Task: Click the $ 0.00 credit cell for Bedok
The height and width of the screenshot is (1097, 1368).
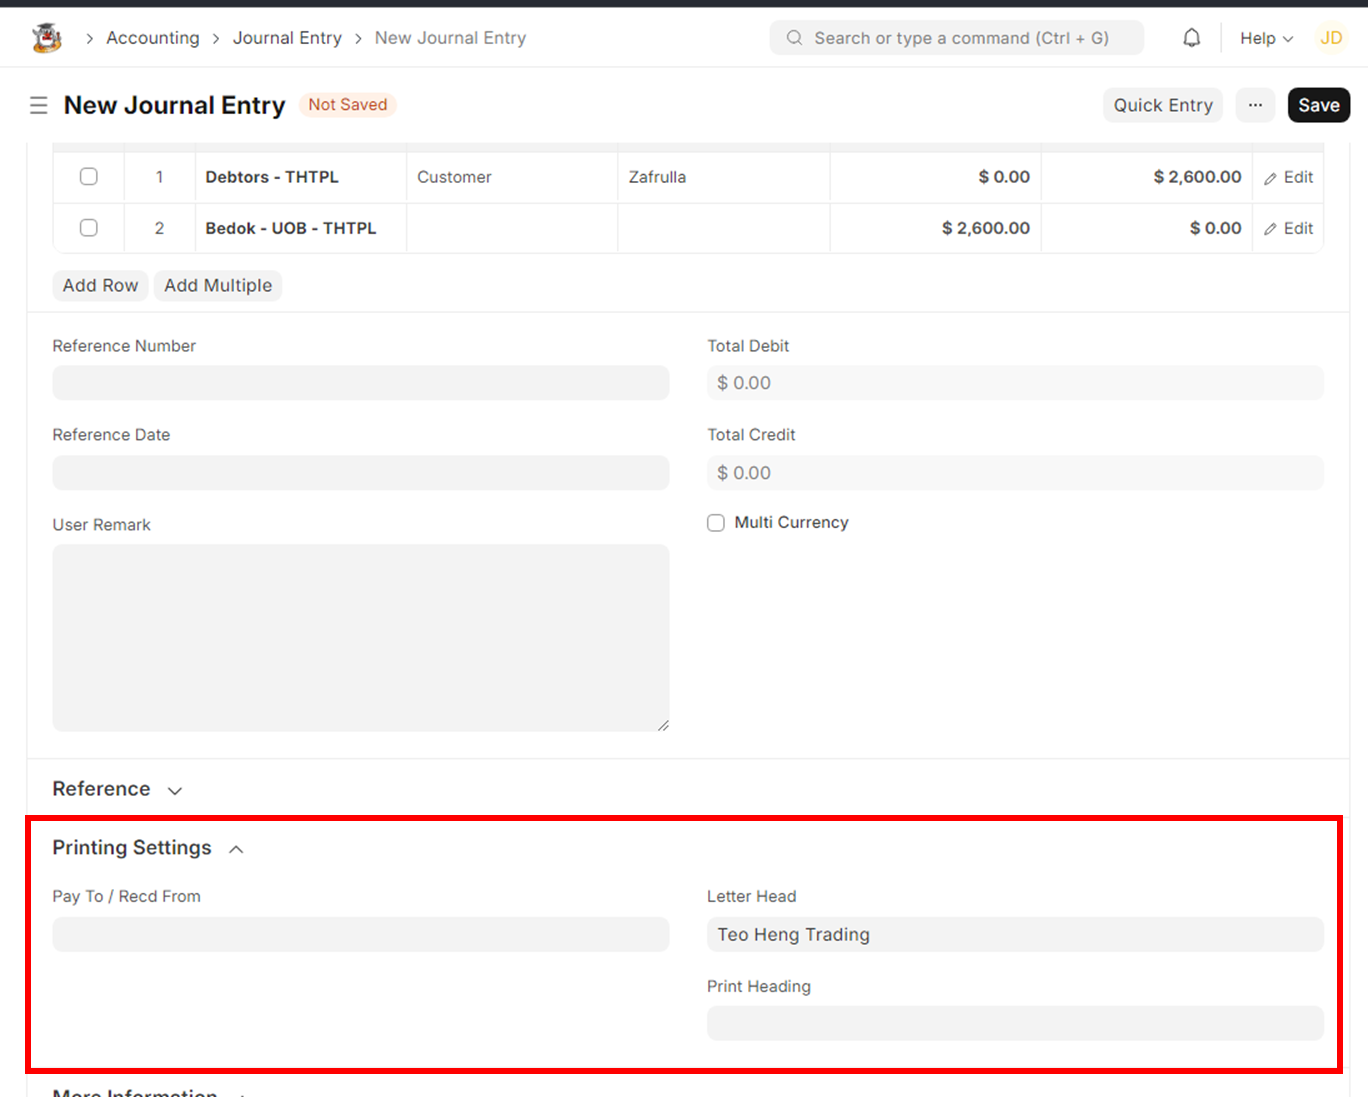Action: [1147, 228]
